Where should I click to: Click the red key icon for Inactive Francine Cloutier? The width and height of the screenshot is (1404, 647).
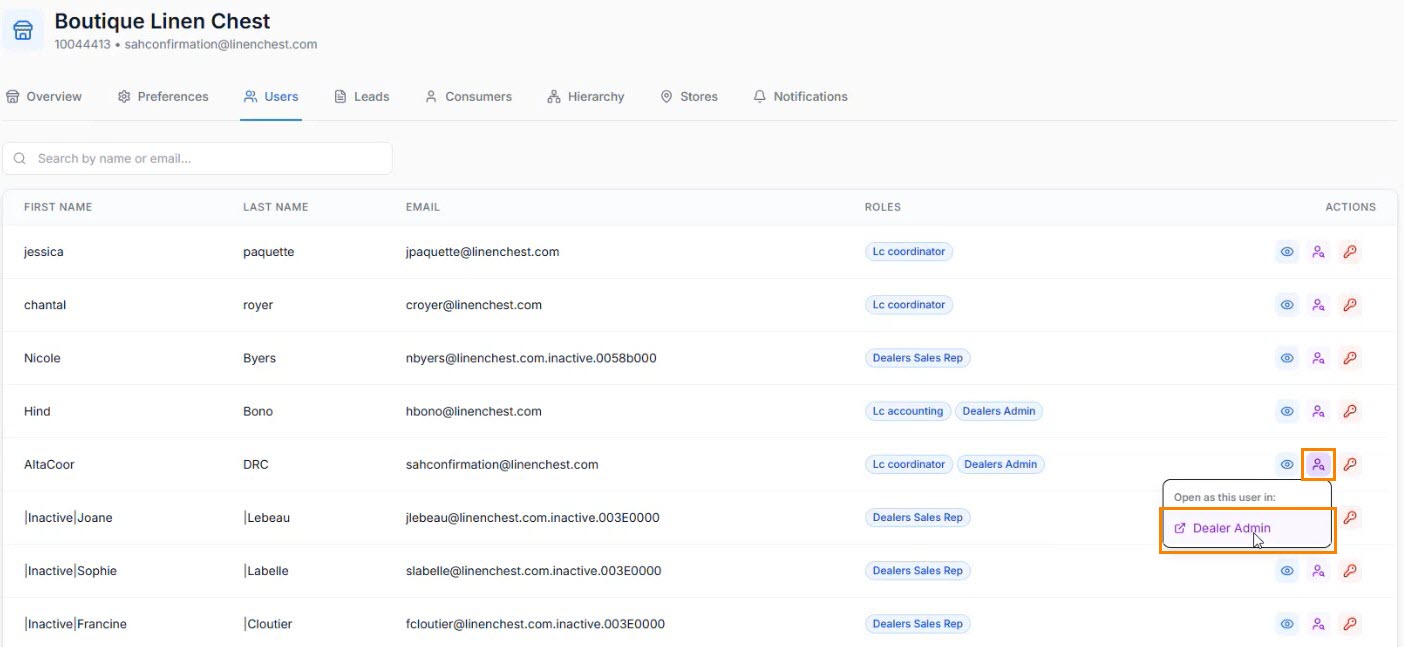pyautogui.click(x=1349, y=624)
